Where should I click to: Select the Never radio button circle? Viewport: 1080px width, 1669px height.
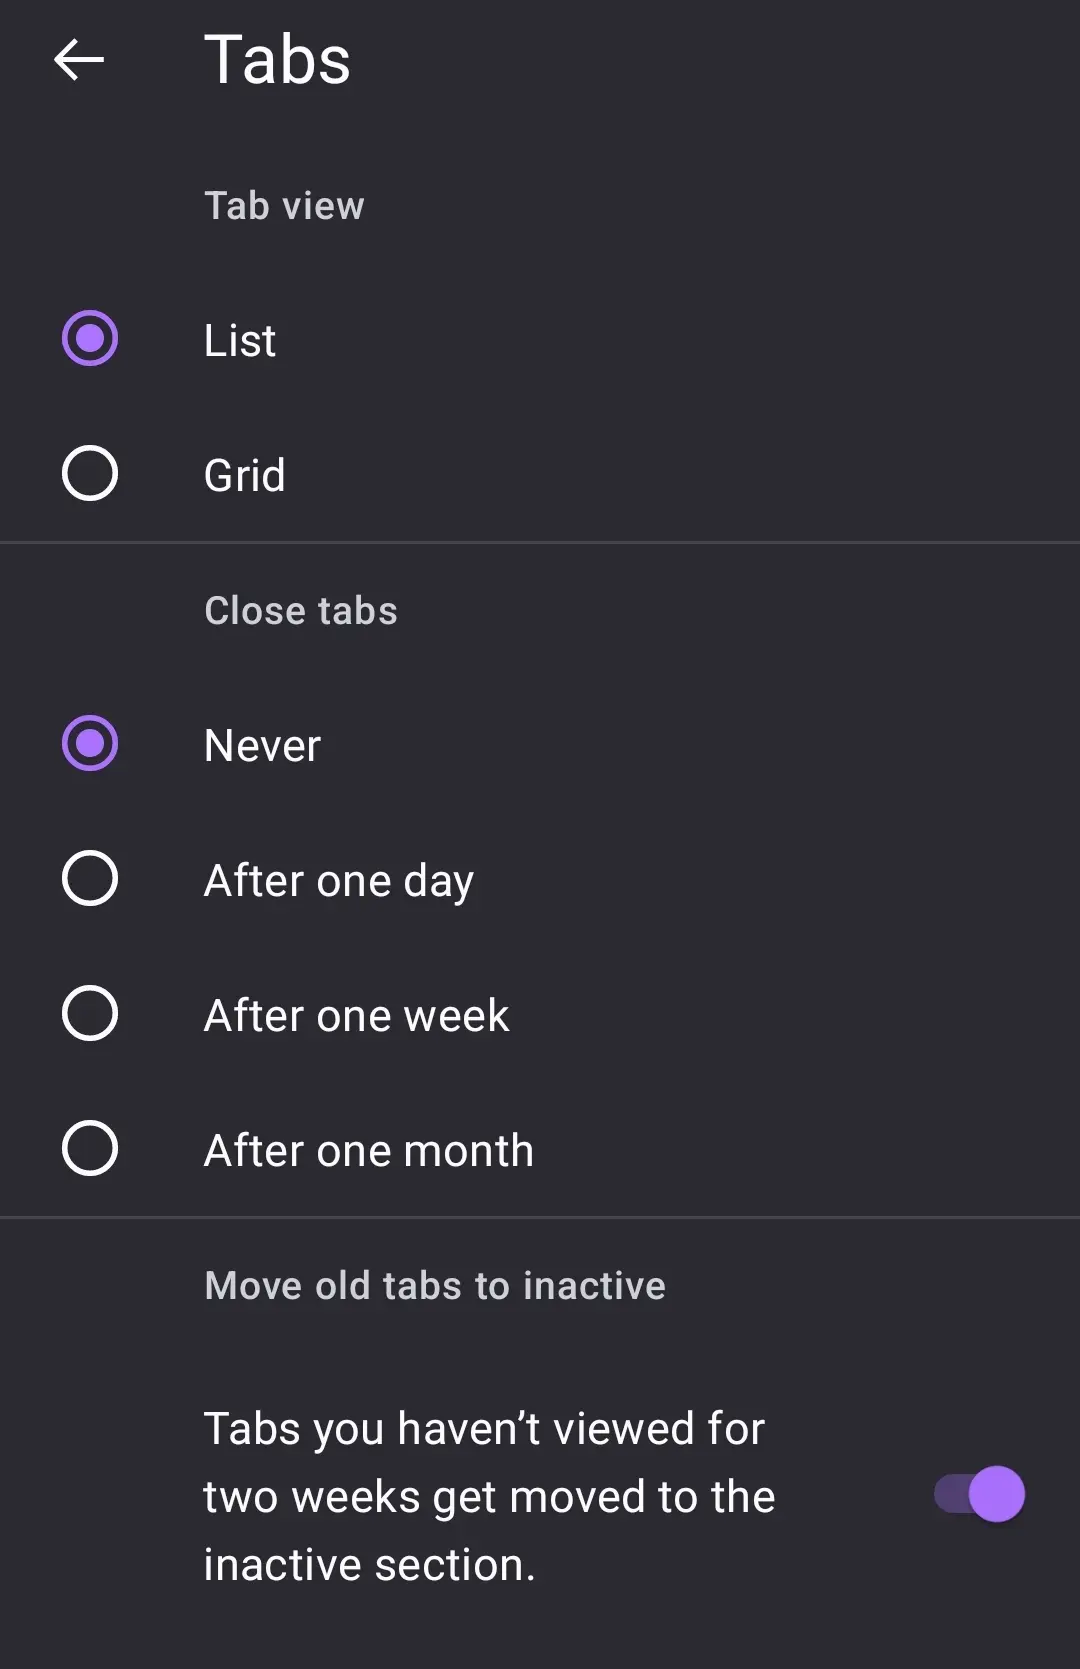coord(90,743)
